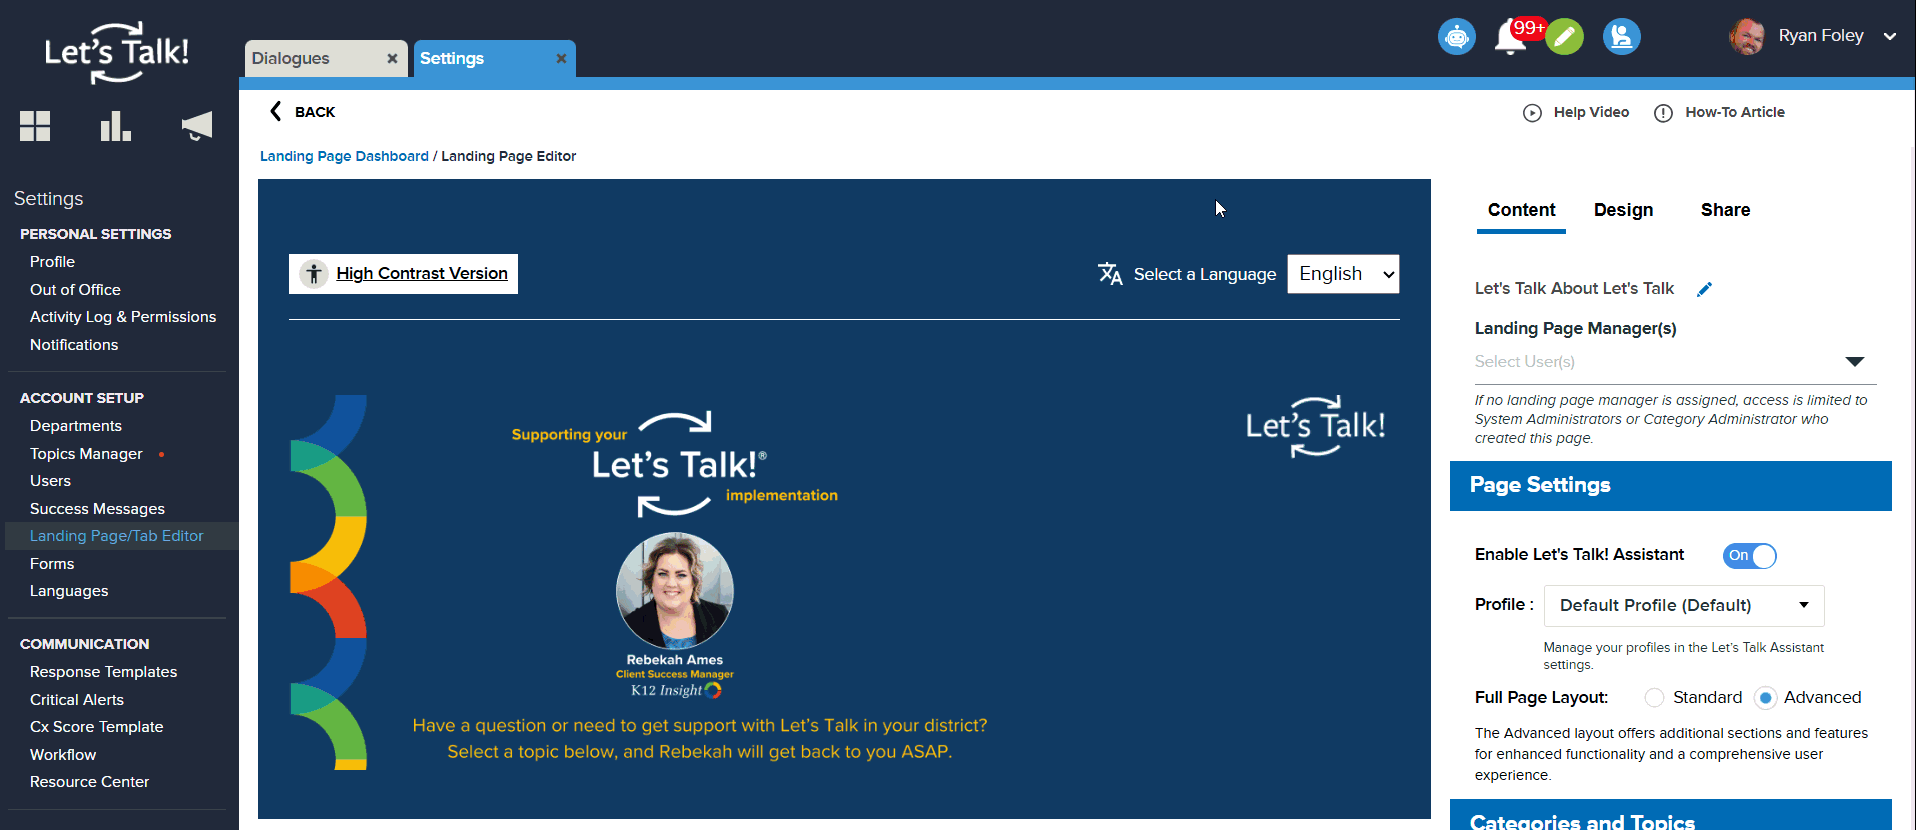1916x830 pixels.
Task: Edit the landing page name via the pencil icon
Action: tap(1705, 289)
